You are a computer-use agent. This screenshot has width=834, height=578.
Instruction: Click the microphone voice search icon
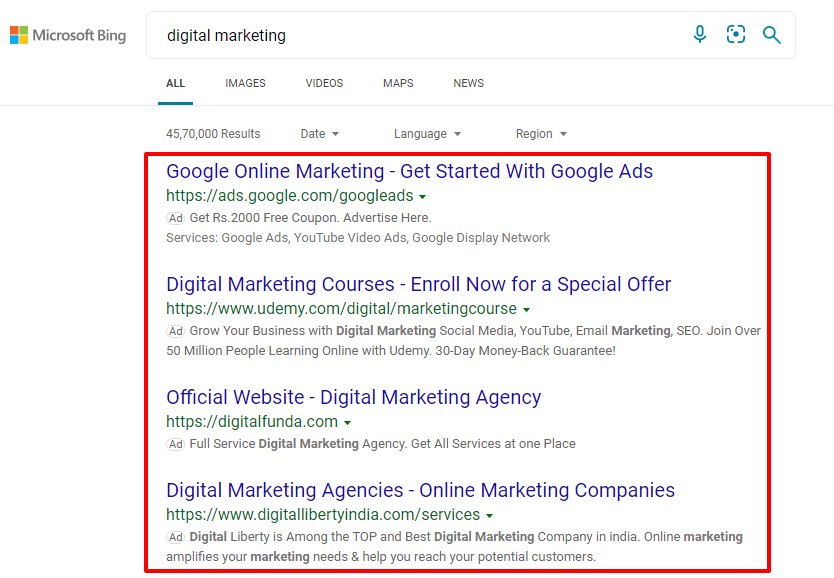point(700,35)
